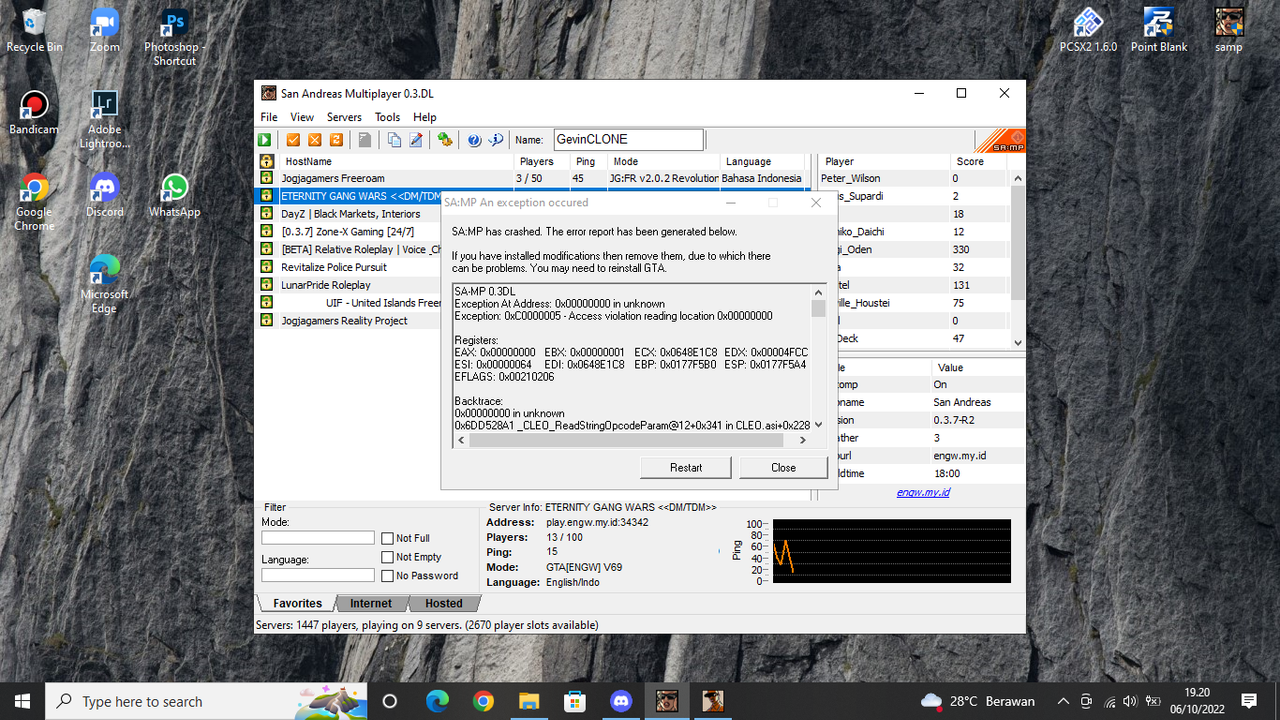The width and height of the screenshot is (1280, 720).
Task: Open the Servers menu
Action: [x=344, y=117]
